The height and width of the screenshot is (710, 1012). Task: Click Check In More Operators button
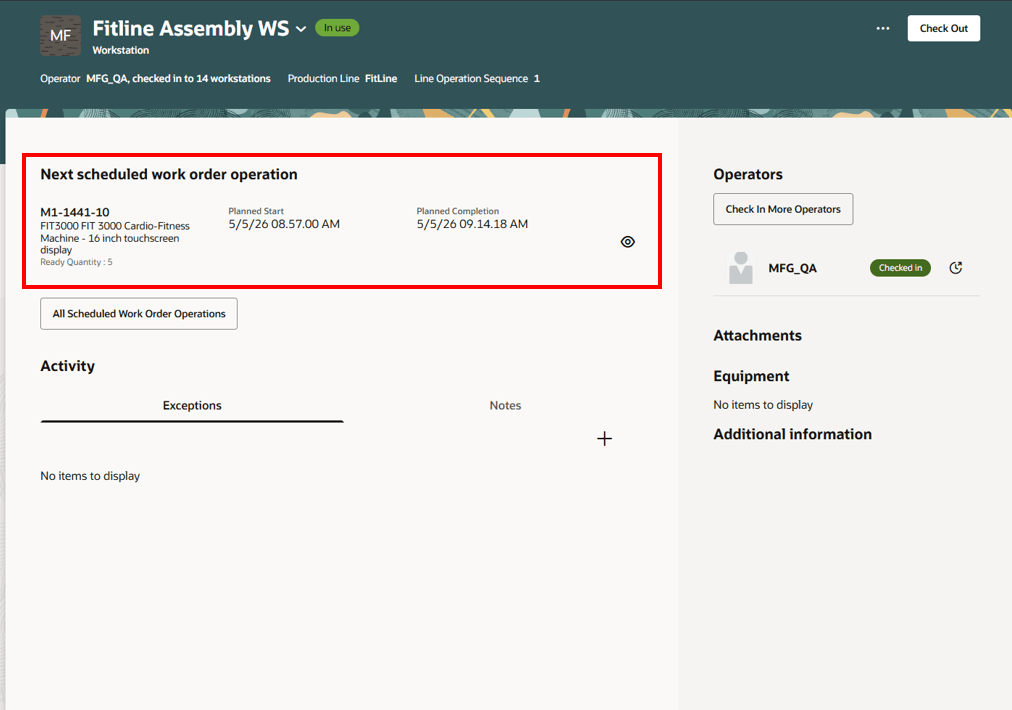(783, 209)
